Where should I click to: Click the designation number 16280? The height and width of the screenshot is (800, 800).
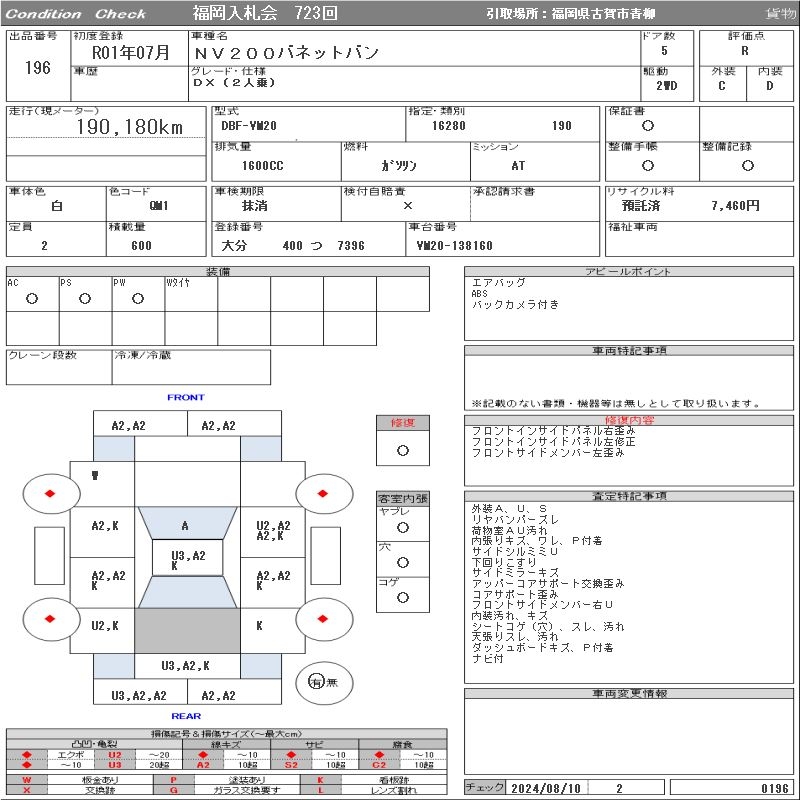pyautogui.click(x=448, y=126)
